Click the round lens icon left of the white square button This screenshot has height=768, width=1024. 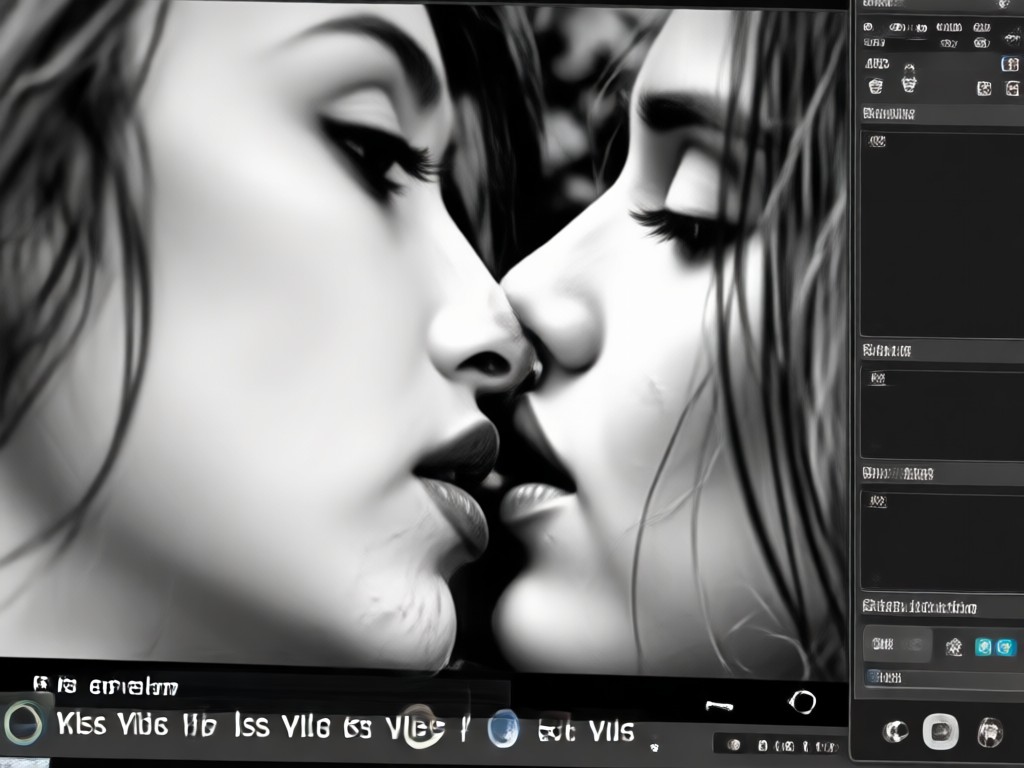[895, 731]
